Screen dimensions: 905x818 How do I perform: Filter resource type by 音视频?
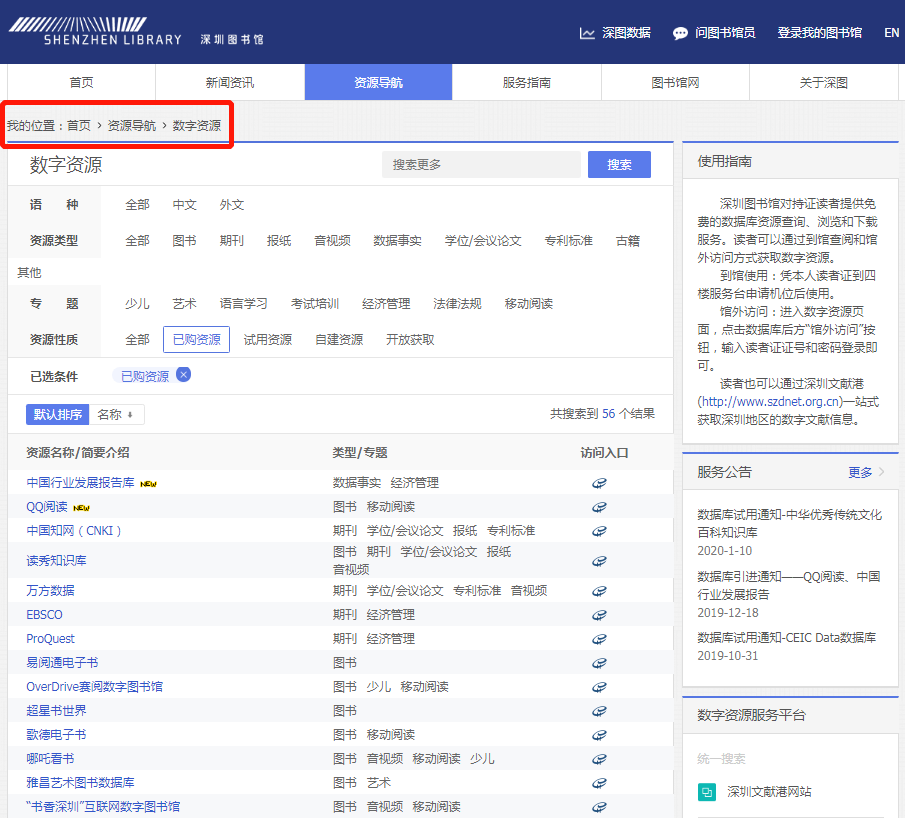pos(332,241)
